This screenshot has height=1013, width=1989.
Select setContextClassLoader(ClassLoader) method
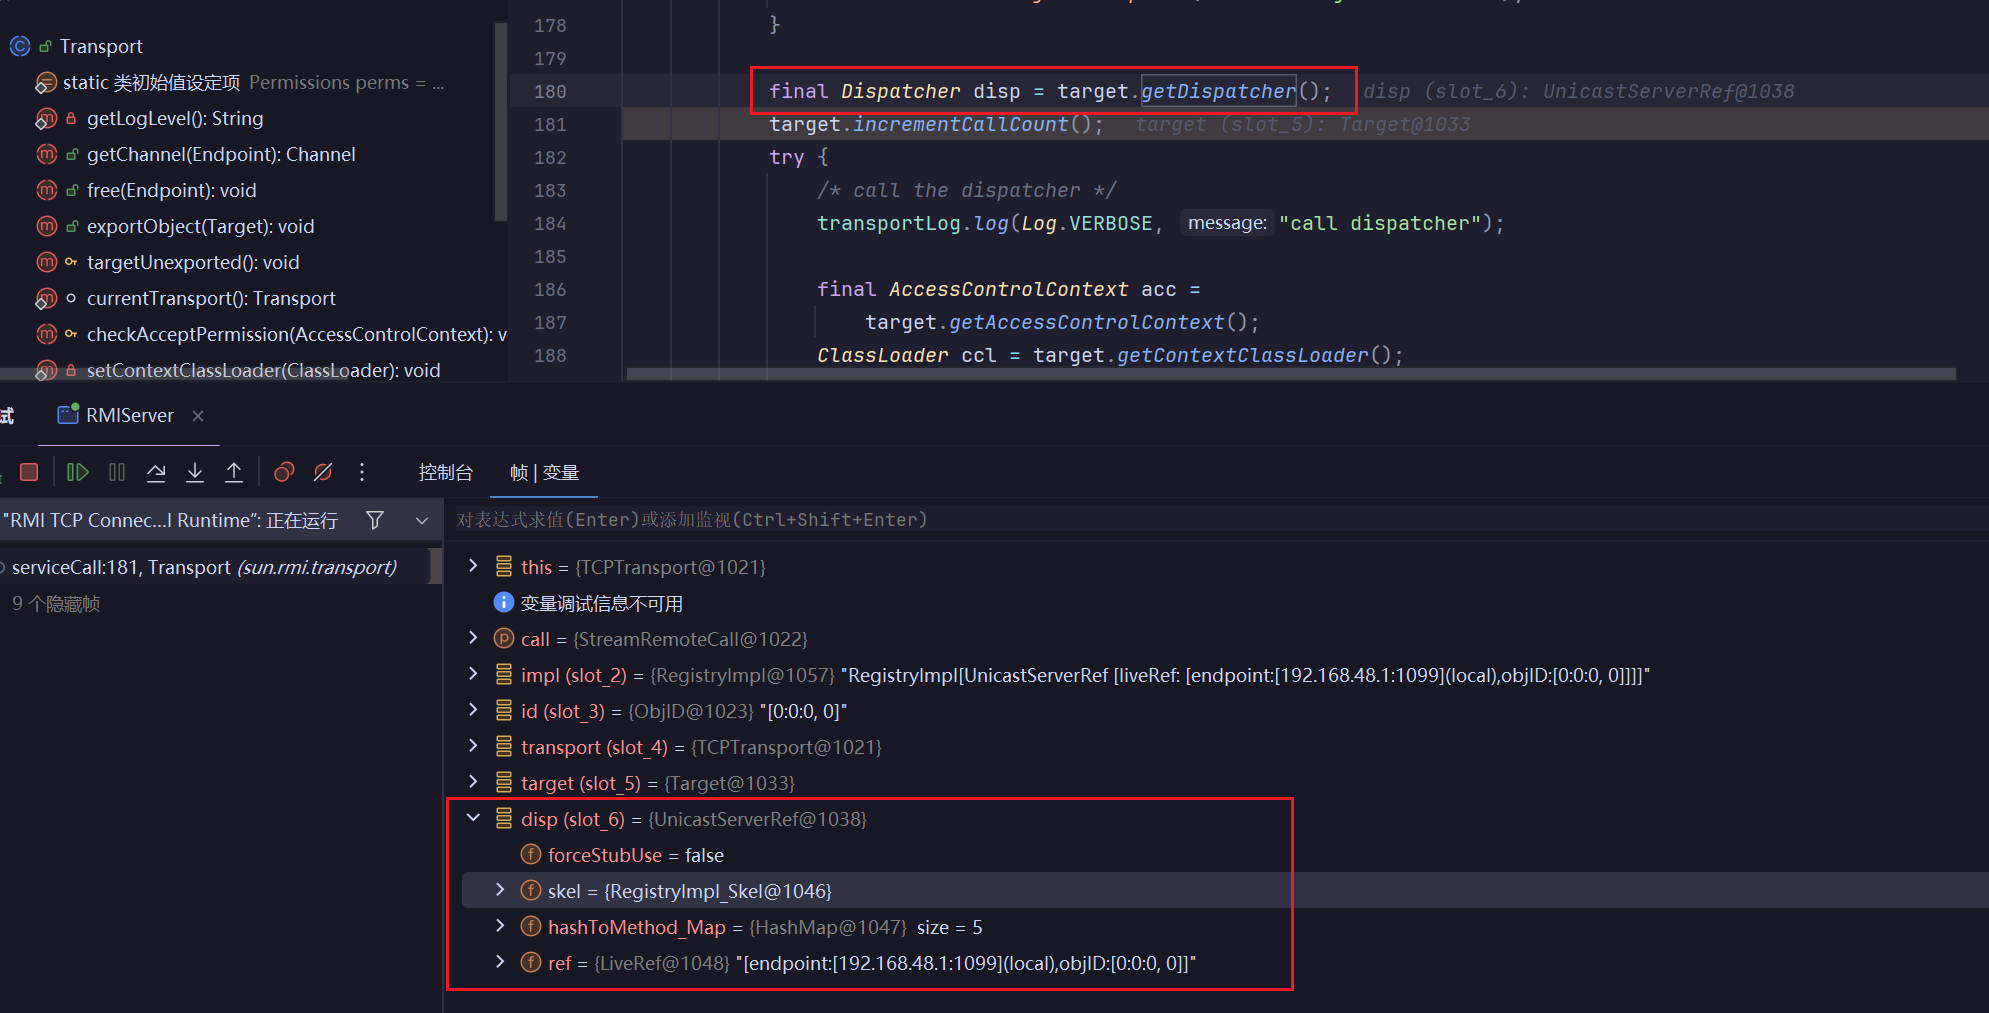(263, 370)
